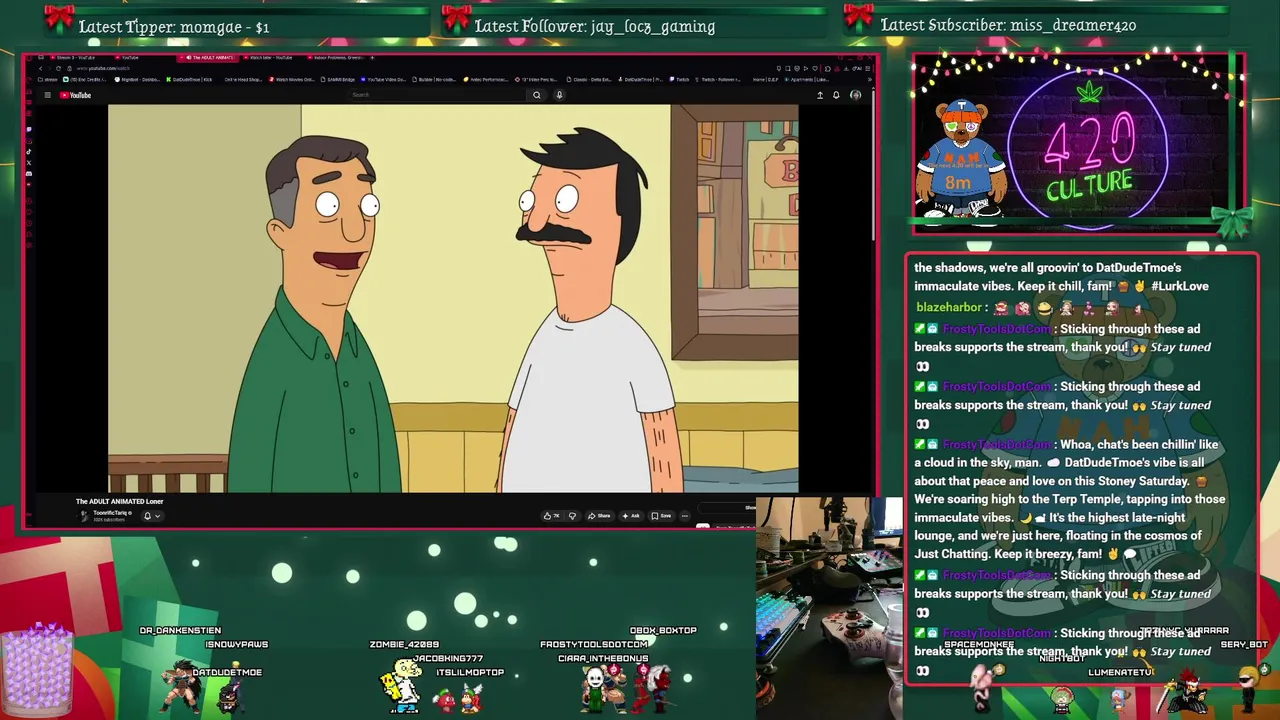Open the YouTube hamburger guide menu
The height and width of the screenshot is (720, 1280).
pos(47,95)
